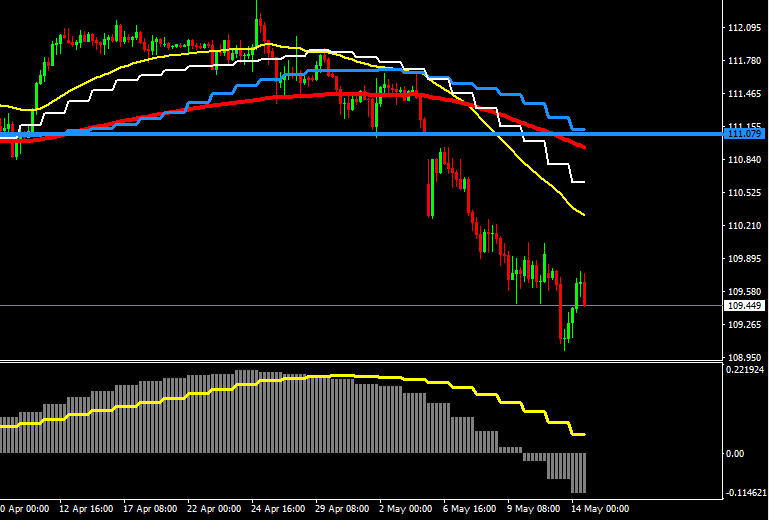Click the 110.840 price scale value
The image size is (769, 520).
[x=744, y=159]
